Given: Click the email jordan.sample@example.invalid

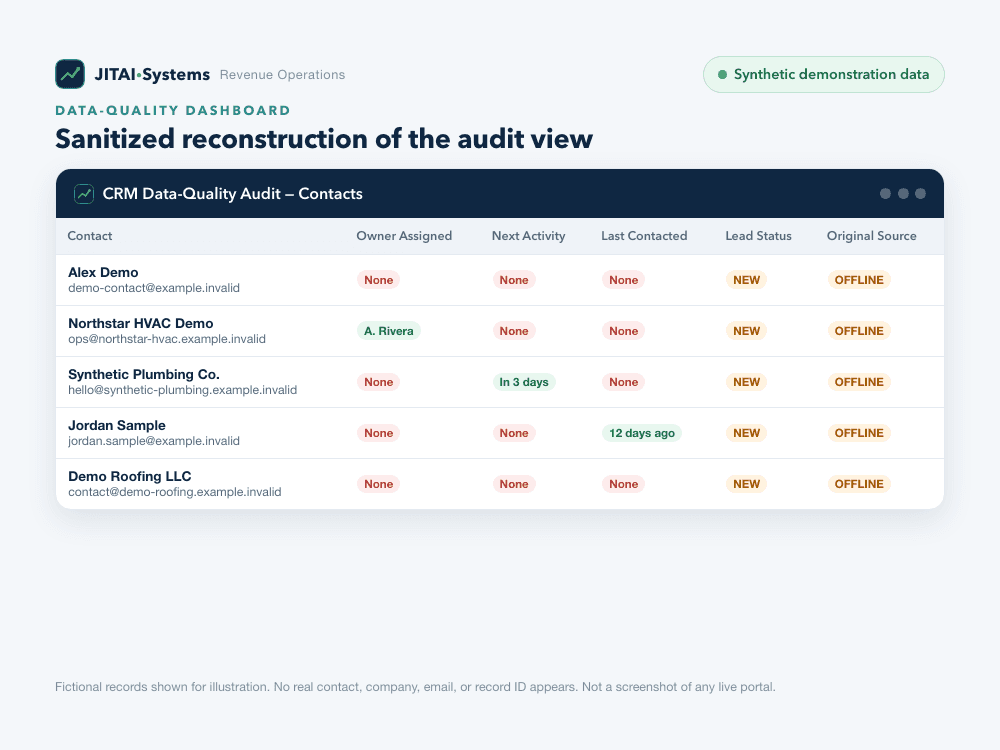Looking at the screenshot, I should (154, 441).
